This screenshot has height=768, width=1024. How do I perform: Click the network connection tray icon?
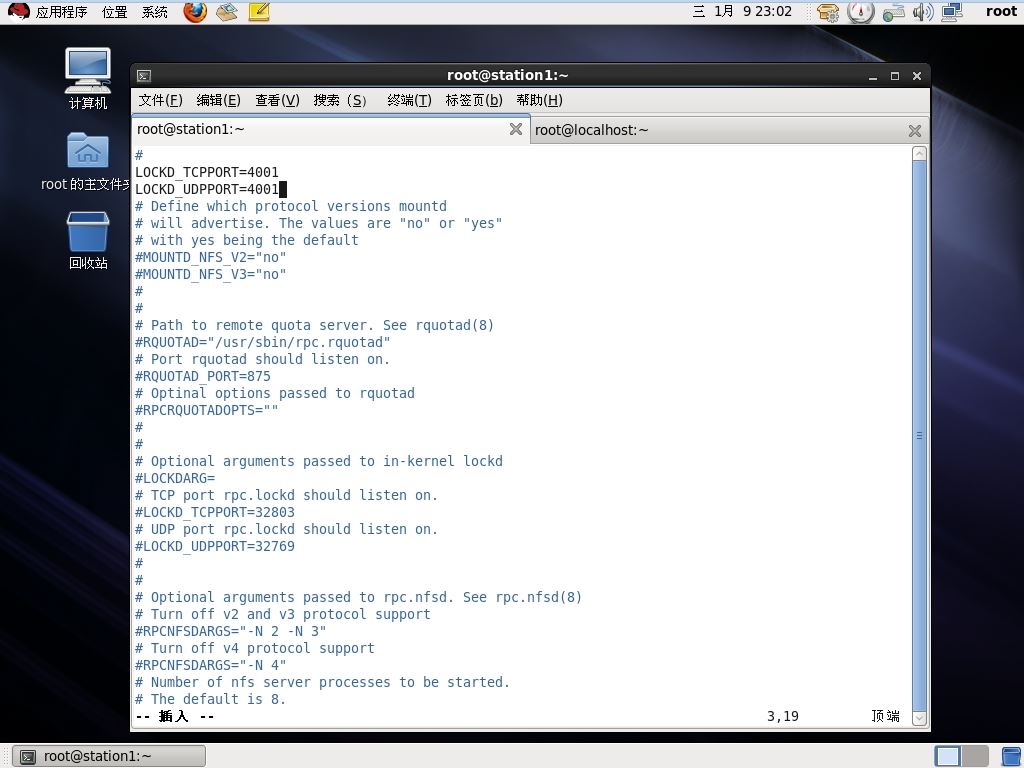click(x=893, y=12)
